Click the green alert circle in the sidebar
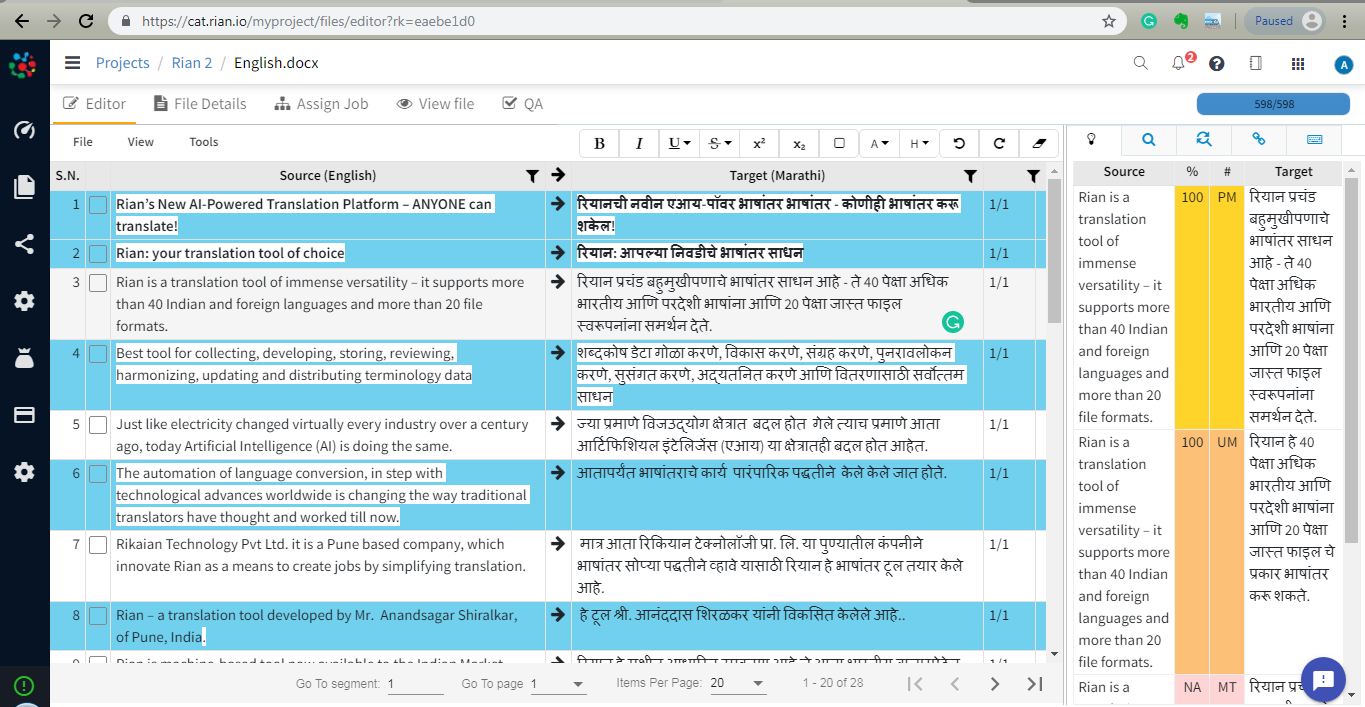Image resolution: width=1365 pixels, height=707 pixels. (x=24, y=686)
